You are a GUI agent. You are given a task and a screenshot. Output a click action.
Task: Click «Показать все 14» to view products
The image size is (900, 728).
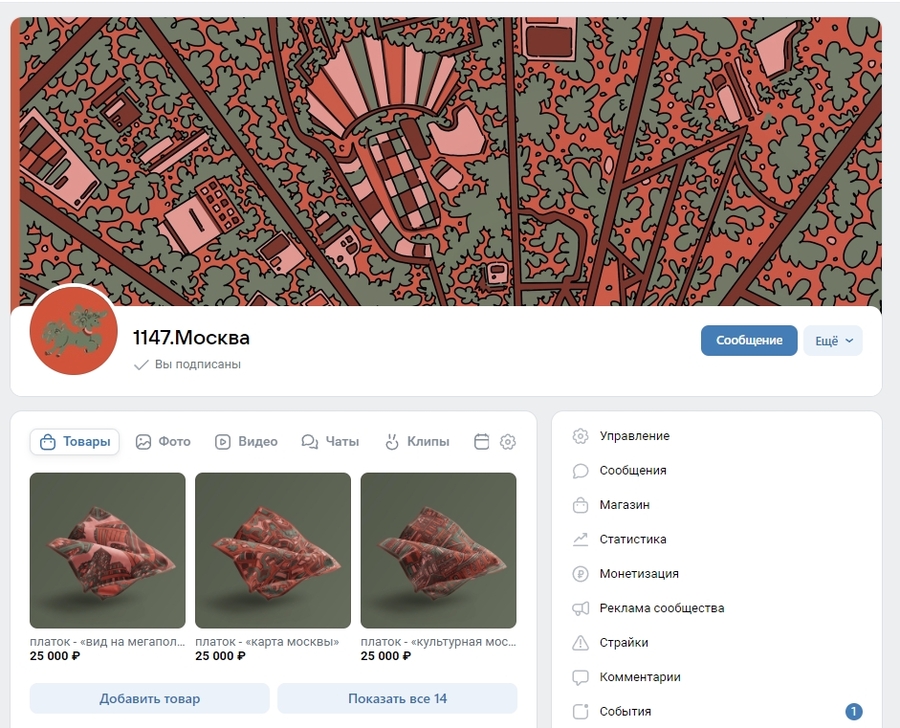(397, 698)
